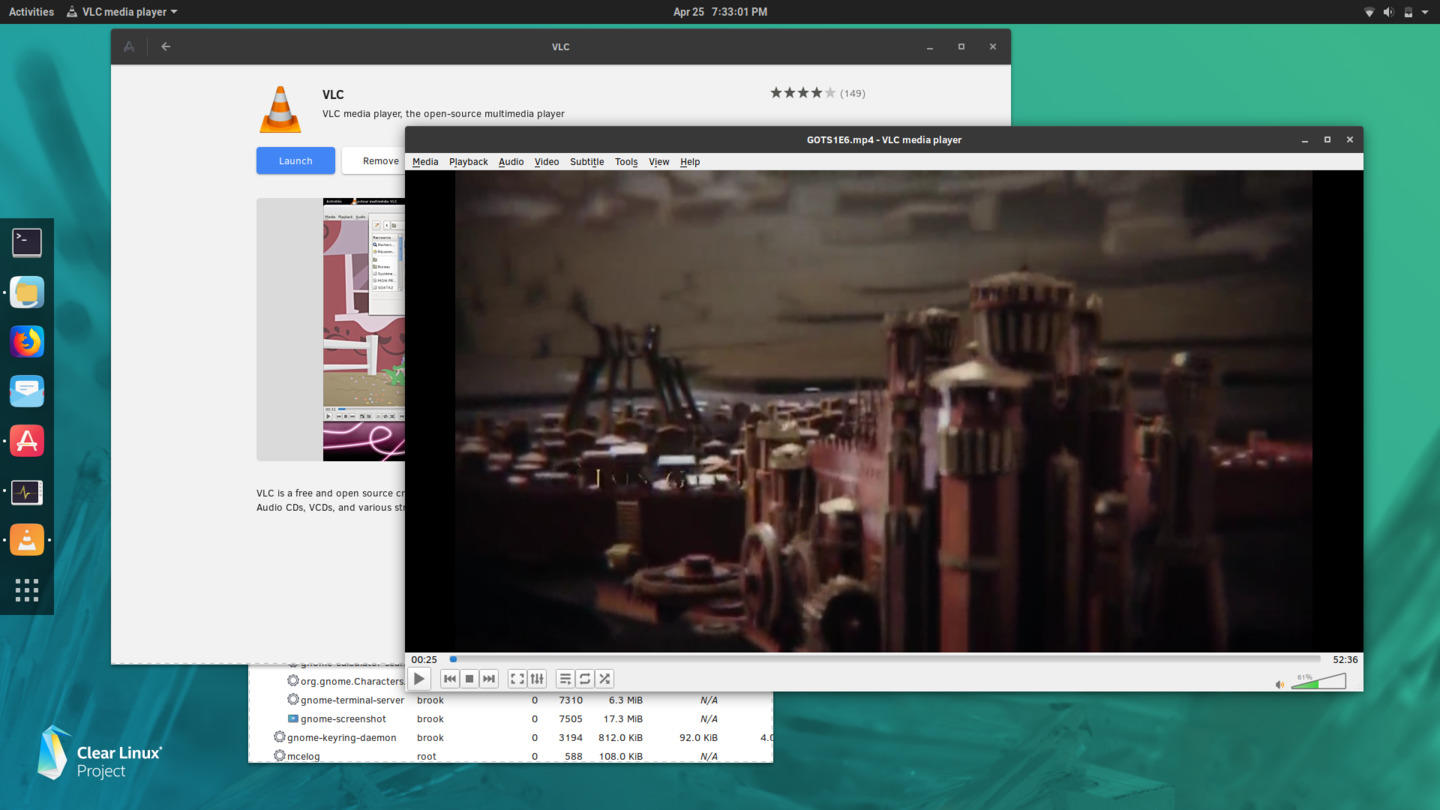Screen dimensions: 1440x810
Task: Click the VLC seek bar timeline
Action: coord(885,659)
